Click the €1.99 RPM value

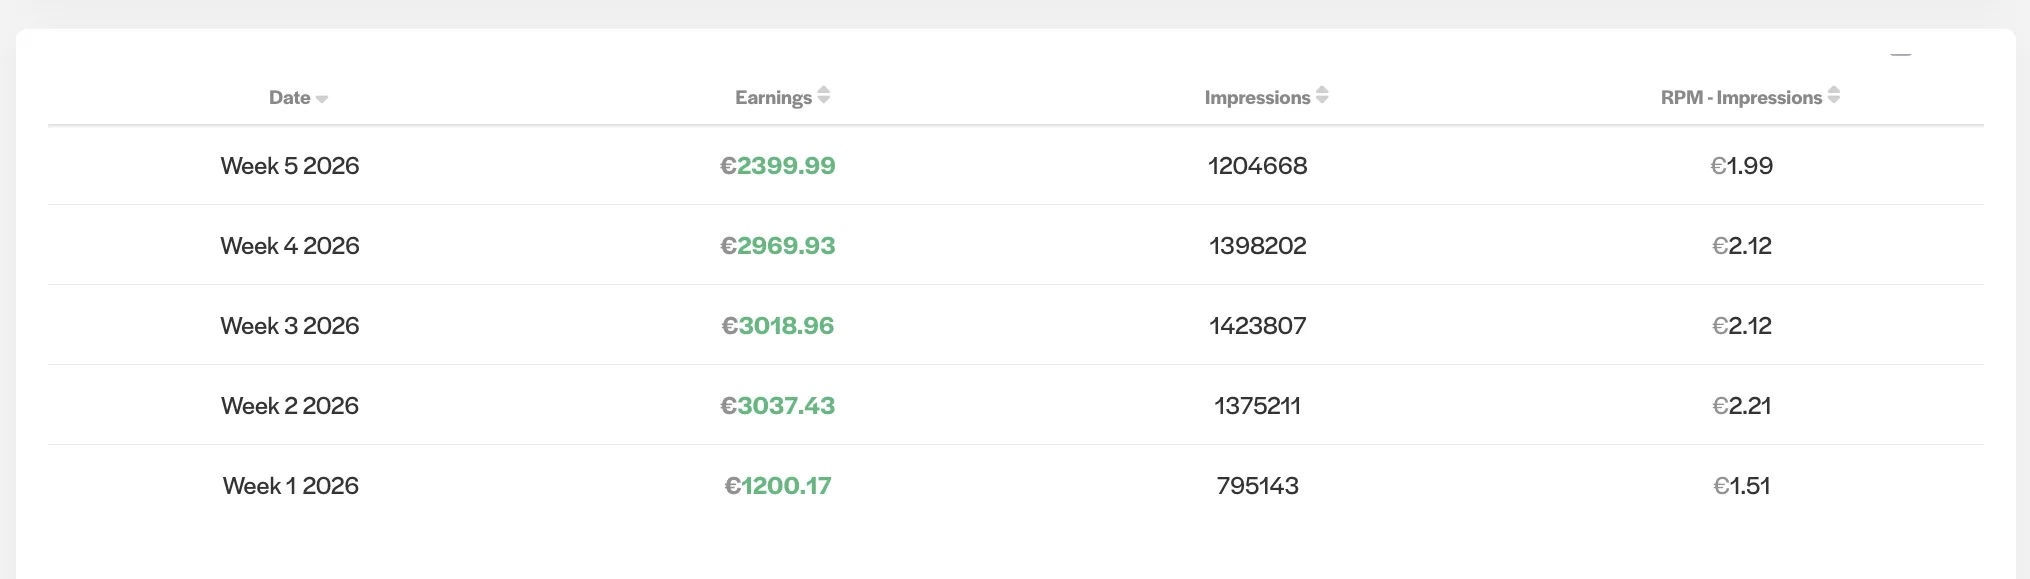point(1741,166)
